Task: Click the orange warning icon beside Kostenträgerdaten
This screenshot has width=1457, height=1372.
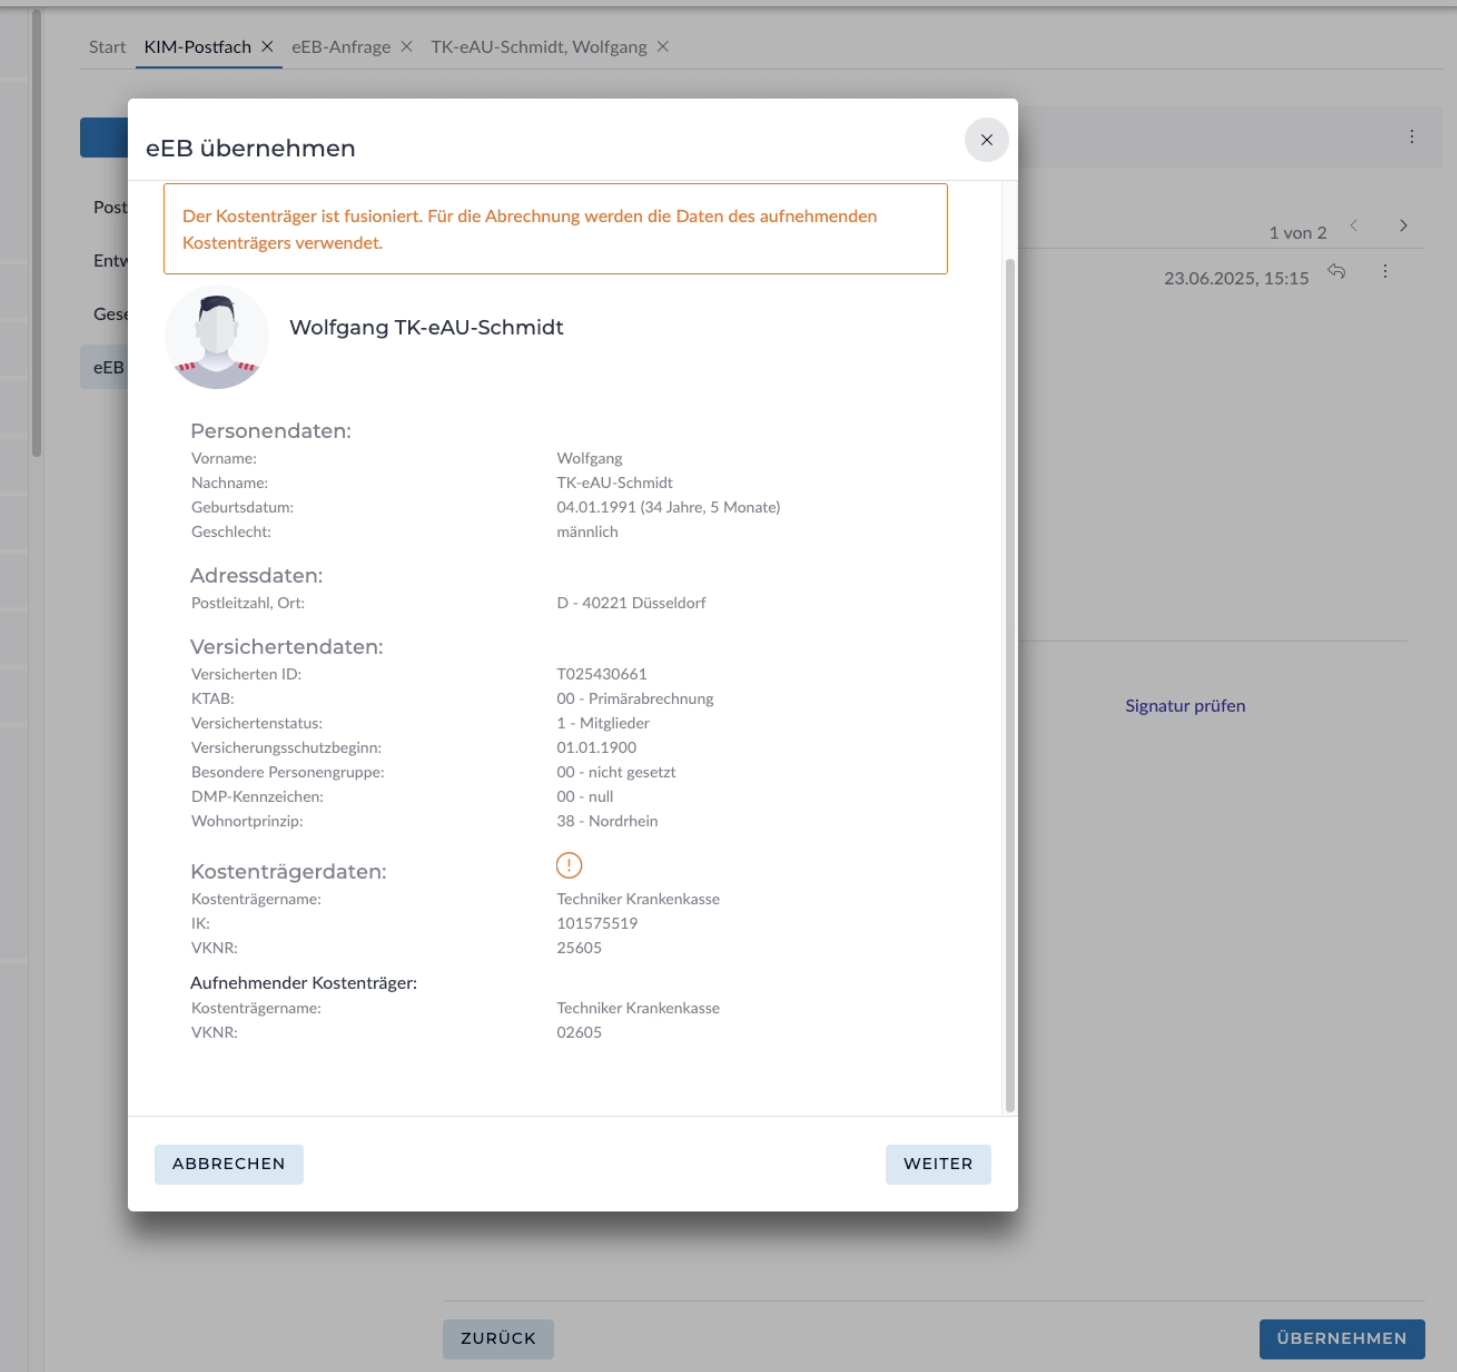Action: [569, 865]
